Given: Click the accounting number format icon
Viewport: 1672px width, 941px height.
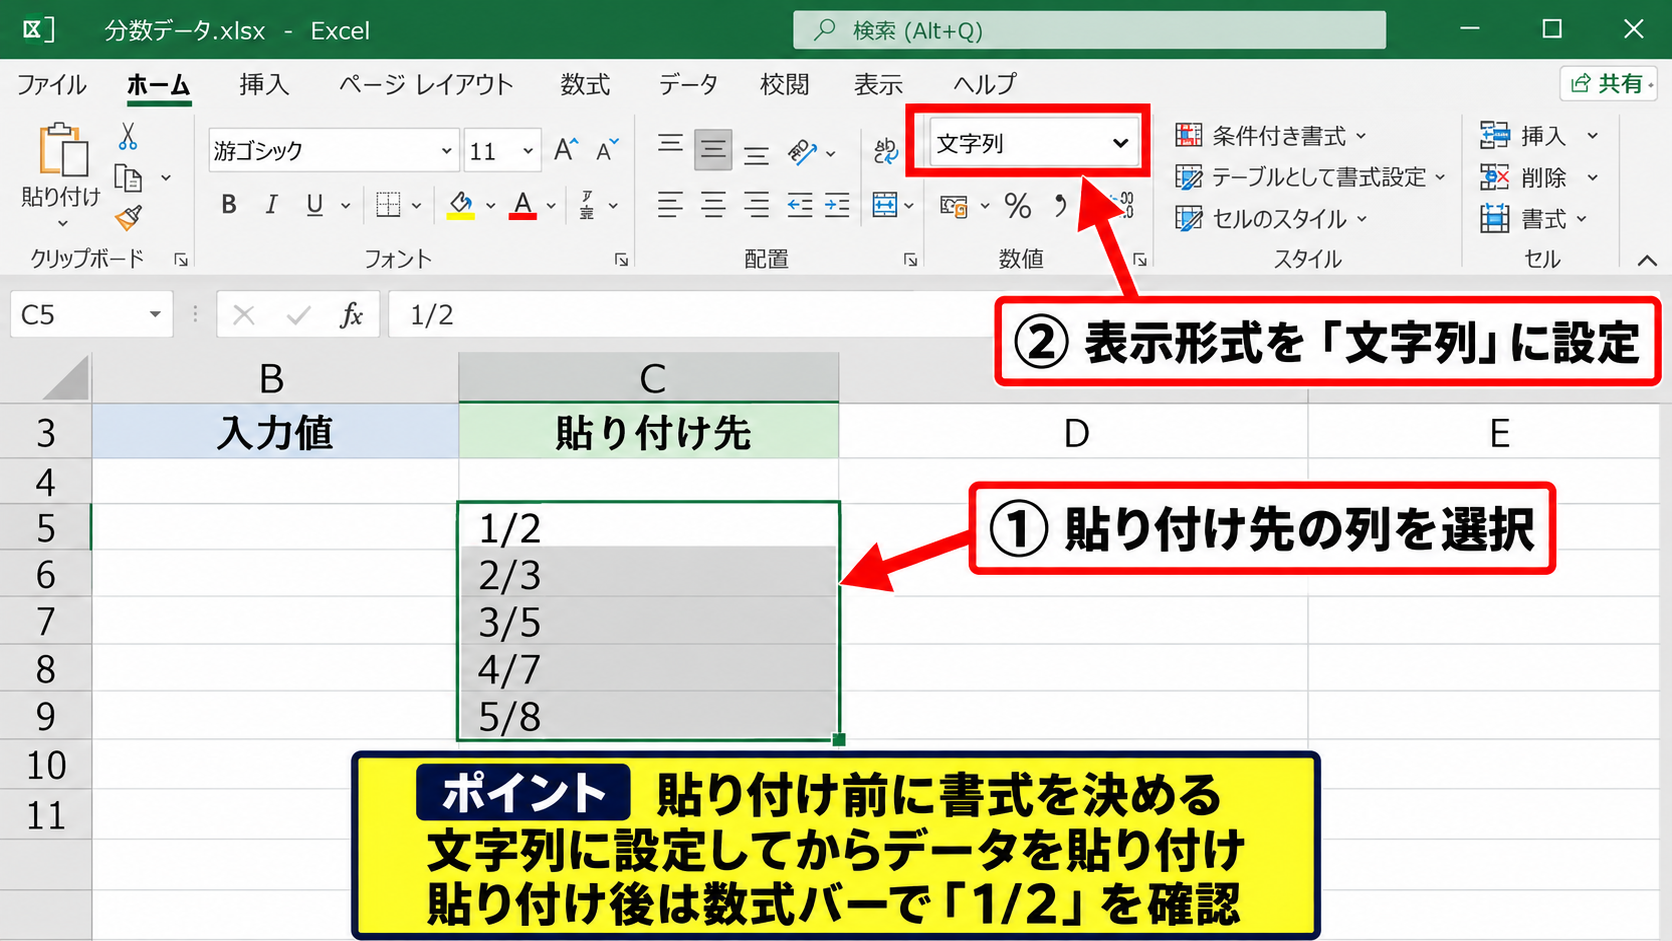Looking at the screenshot, I should coord(954,206).
